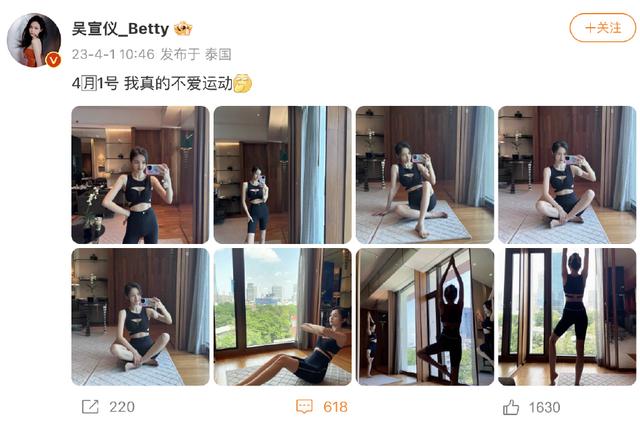
Task: Like the post with thumbs-up icon
Action: tap(511, 407)
